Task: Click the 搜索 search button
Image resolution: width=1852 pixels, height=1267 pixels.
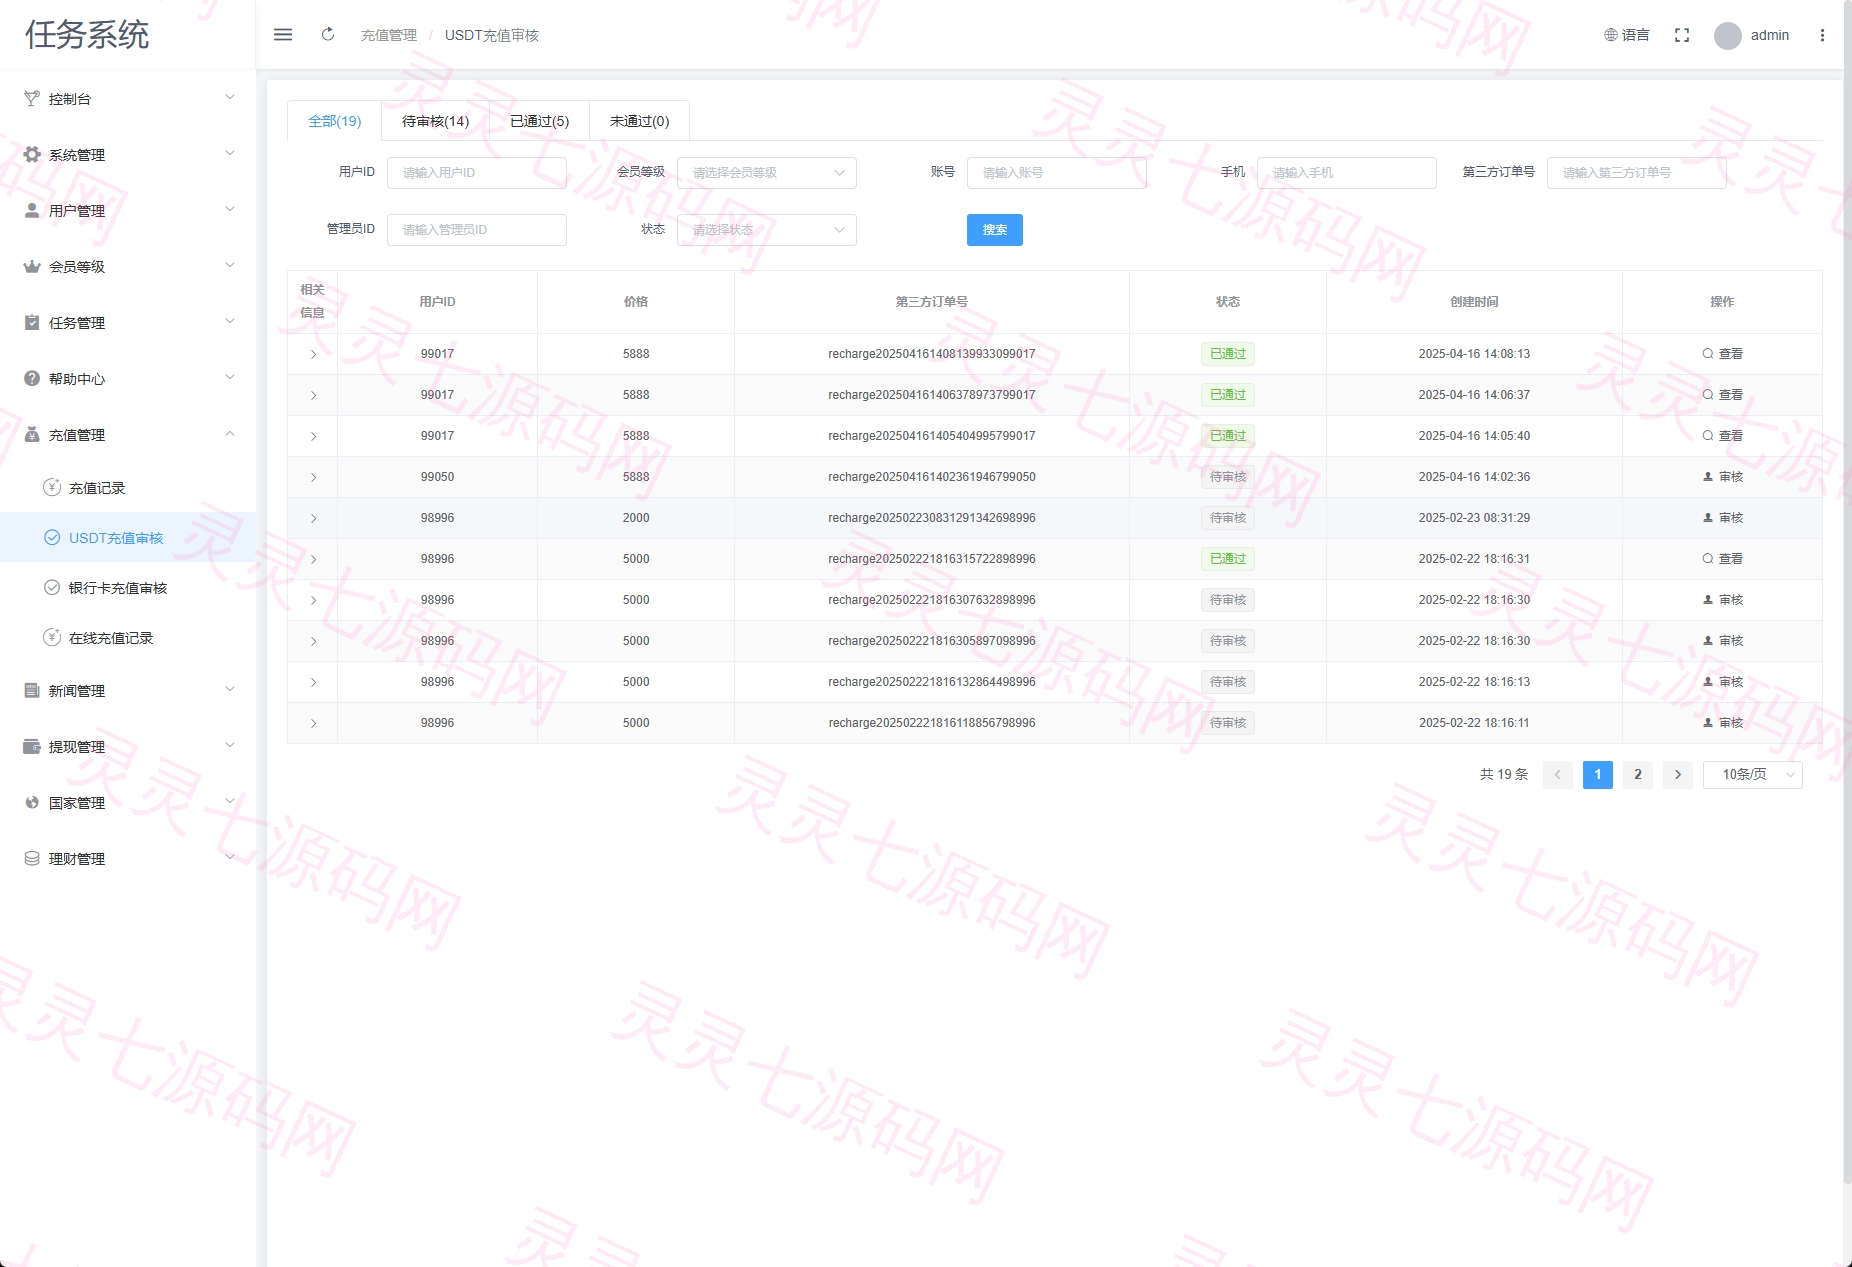Action: click(x=995, y=230)
